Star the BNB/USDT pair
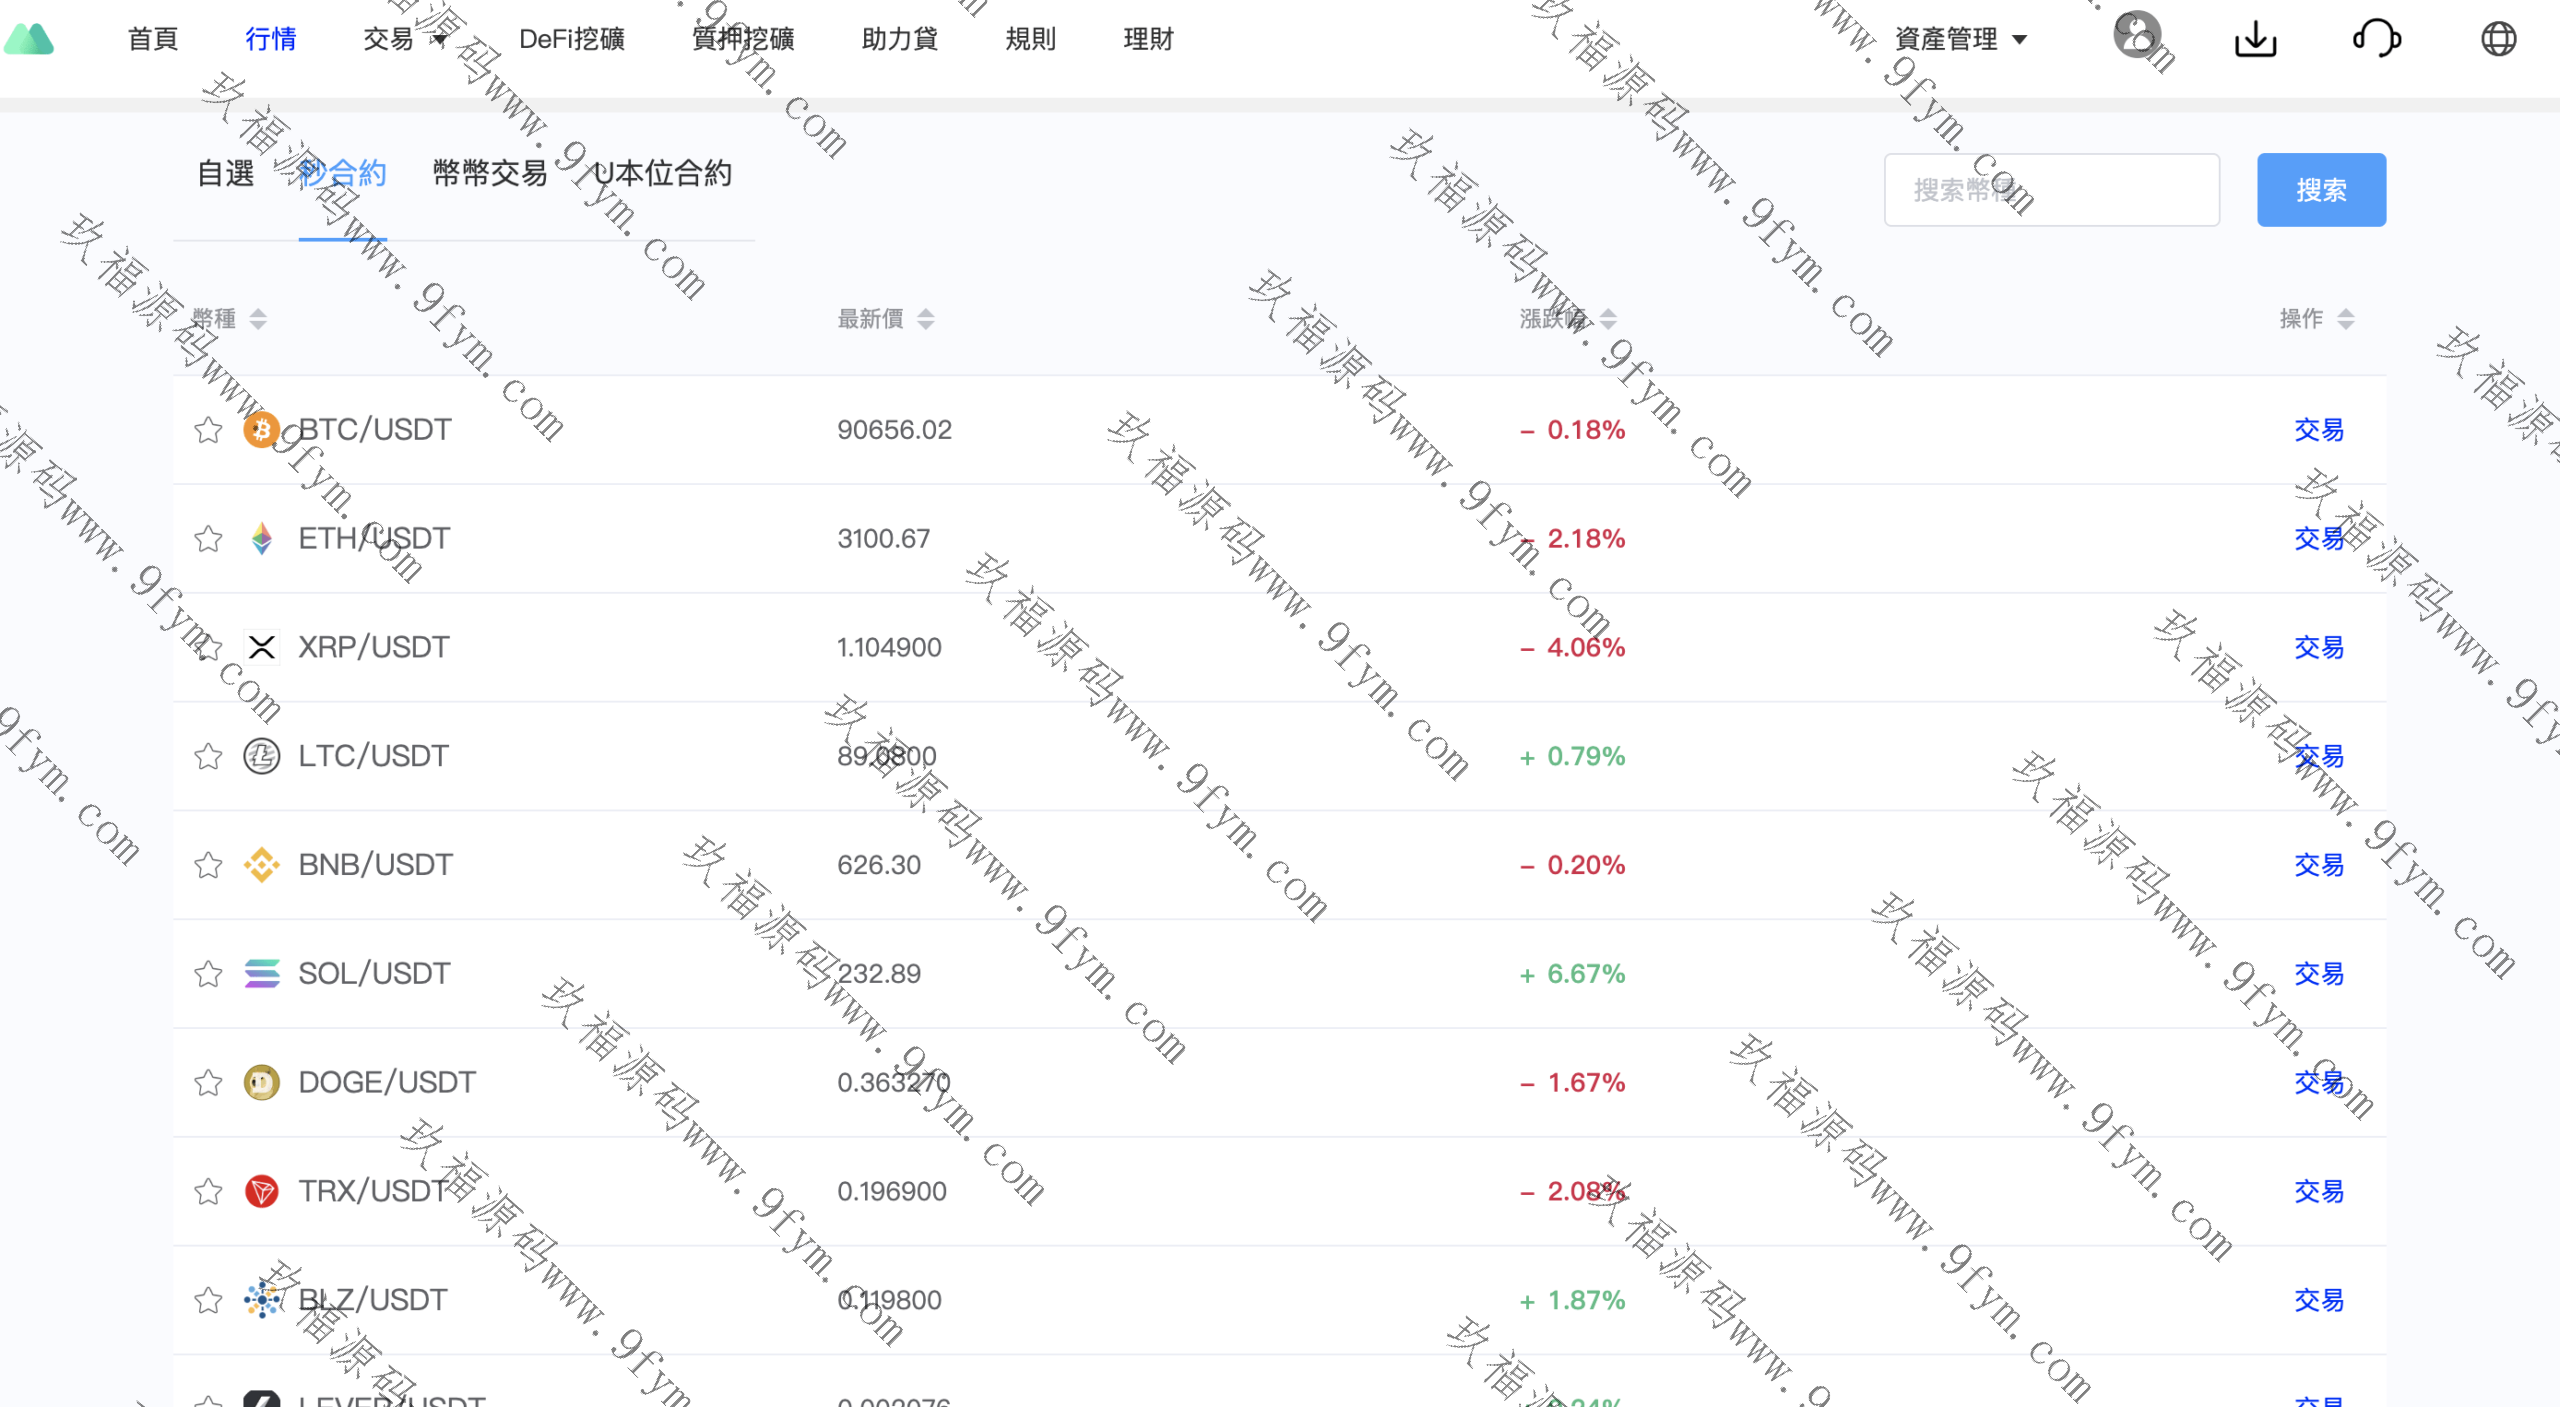2560x1407 pixels. (x=208, y=865)
